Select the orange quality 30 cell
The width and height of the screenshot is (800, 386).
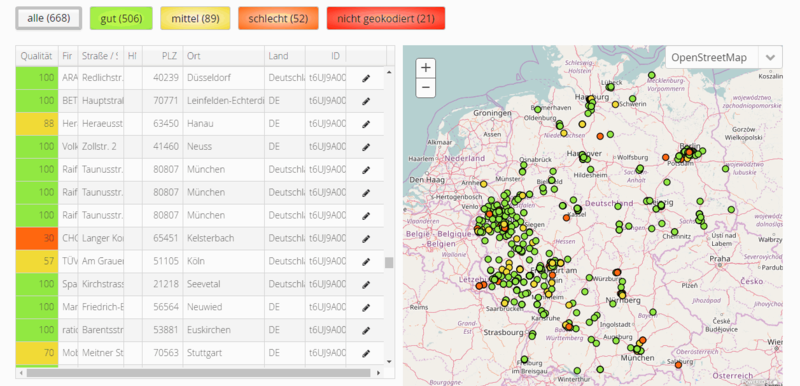tap(37, 238)
